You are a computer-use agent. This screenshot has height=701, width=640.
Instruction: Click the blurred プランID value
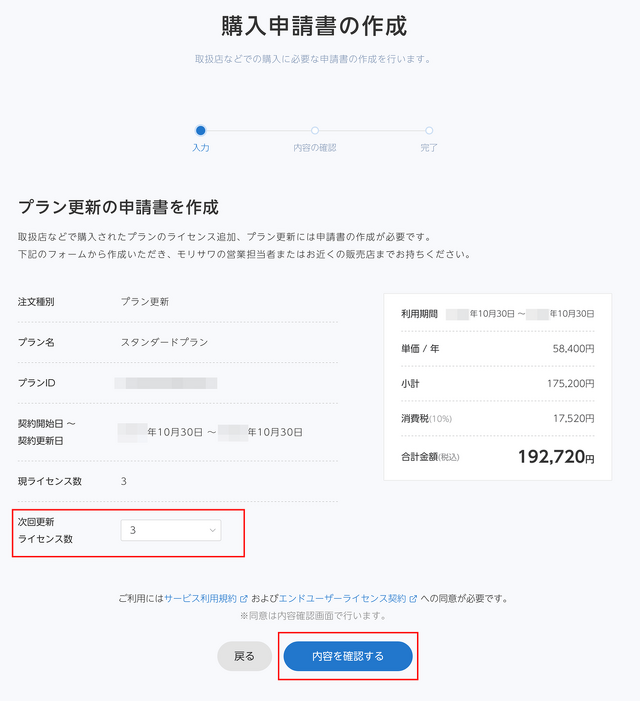coord(166,382)
